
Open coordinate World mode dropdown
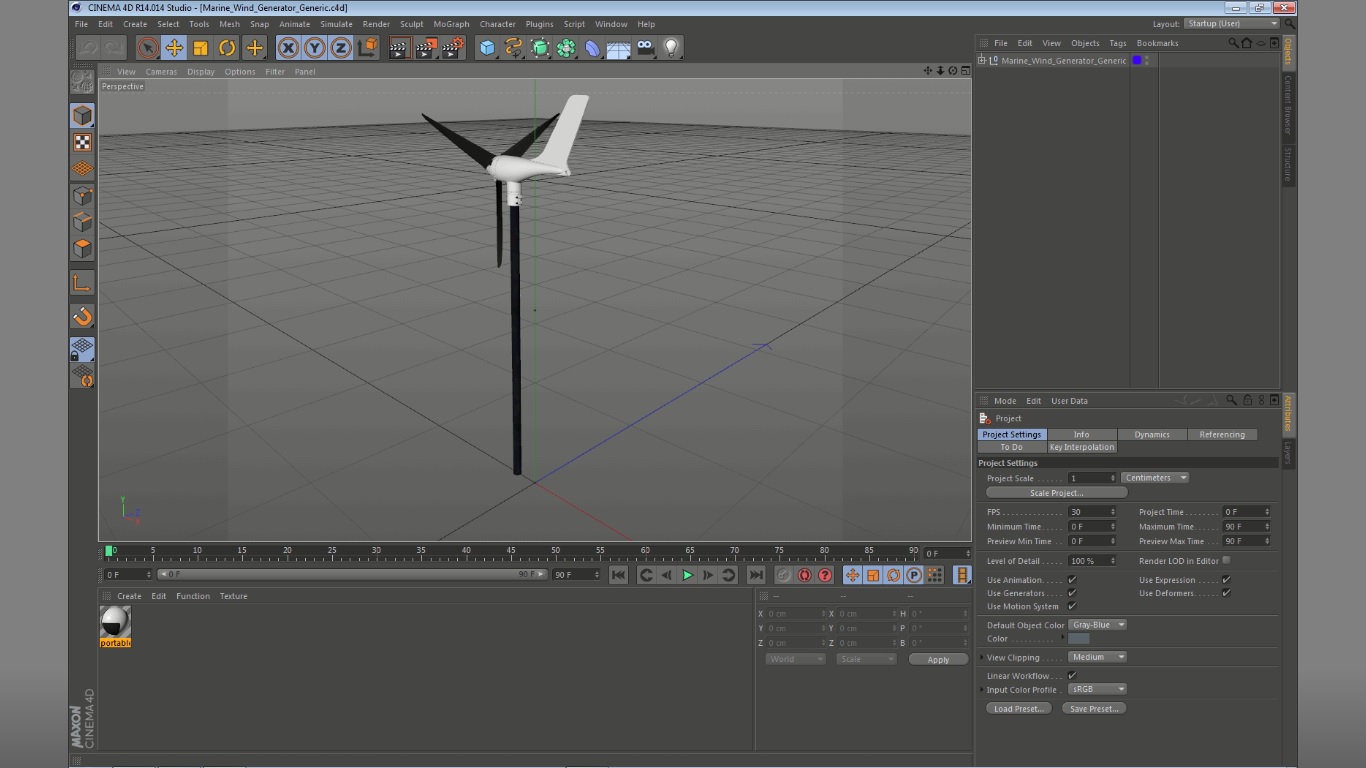tap(796, 659)
